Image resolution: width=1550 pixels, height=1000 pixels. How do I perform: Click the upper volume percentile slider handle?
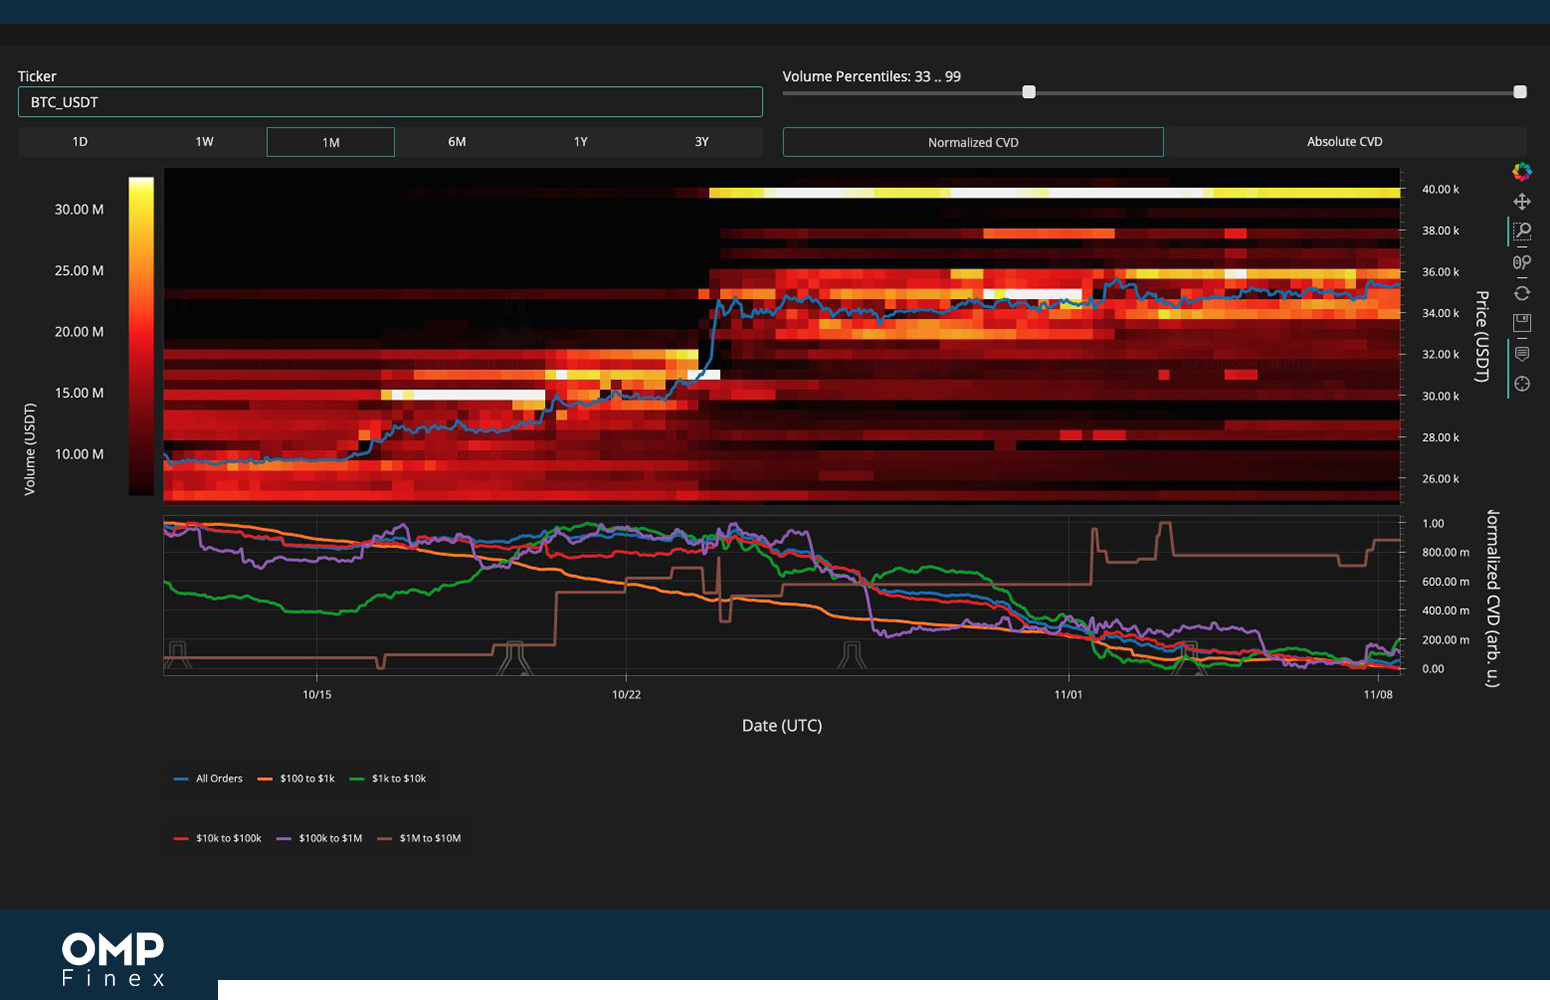click(x=1520, y=92)
